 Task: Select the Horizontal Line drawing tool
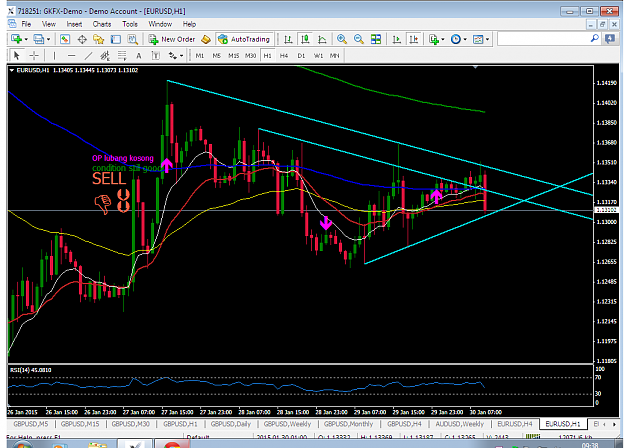(71, 55)
